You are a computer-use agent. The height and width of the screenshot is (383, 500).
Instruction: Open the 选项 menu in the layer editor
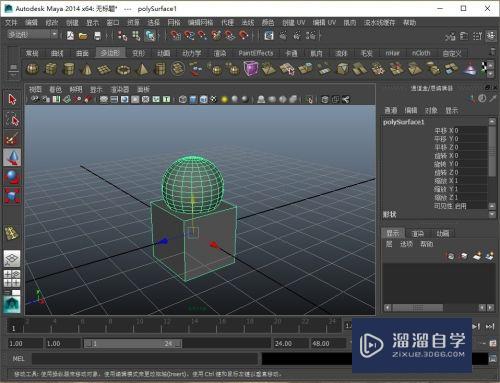pyautogui.click(x=406, y=244)
